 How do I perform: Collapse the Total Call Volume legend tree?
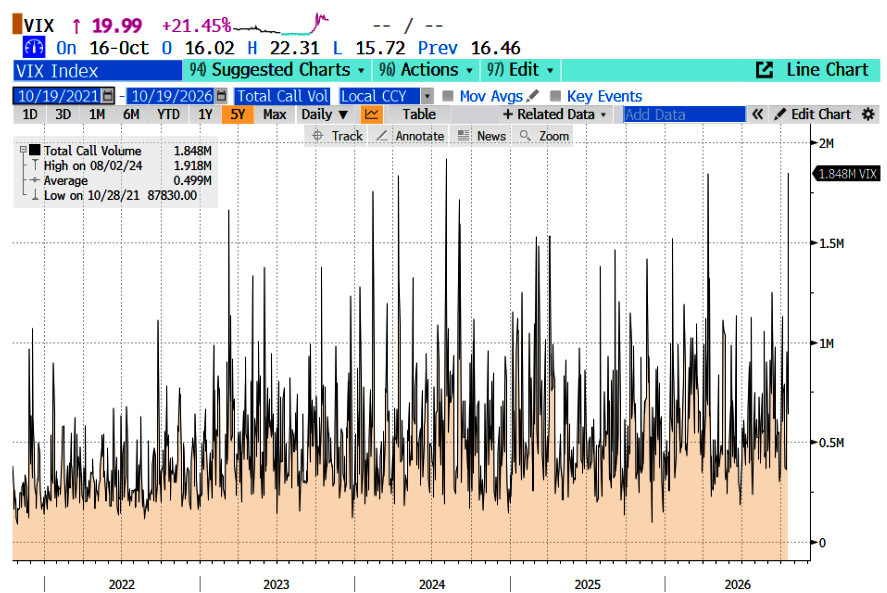pyautogui.click(x=23, y=150)
